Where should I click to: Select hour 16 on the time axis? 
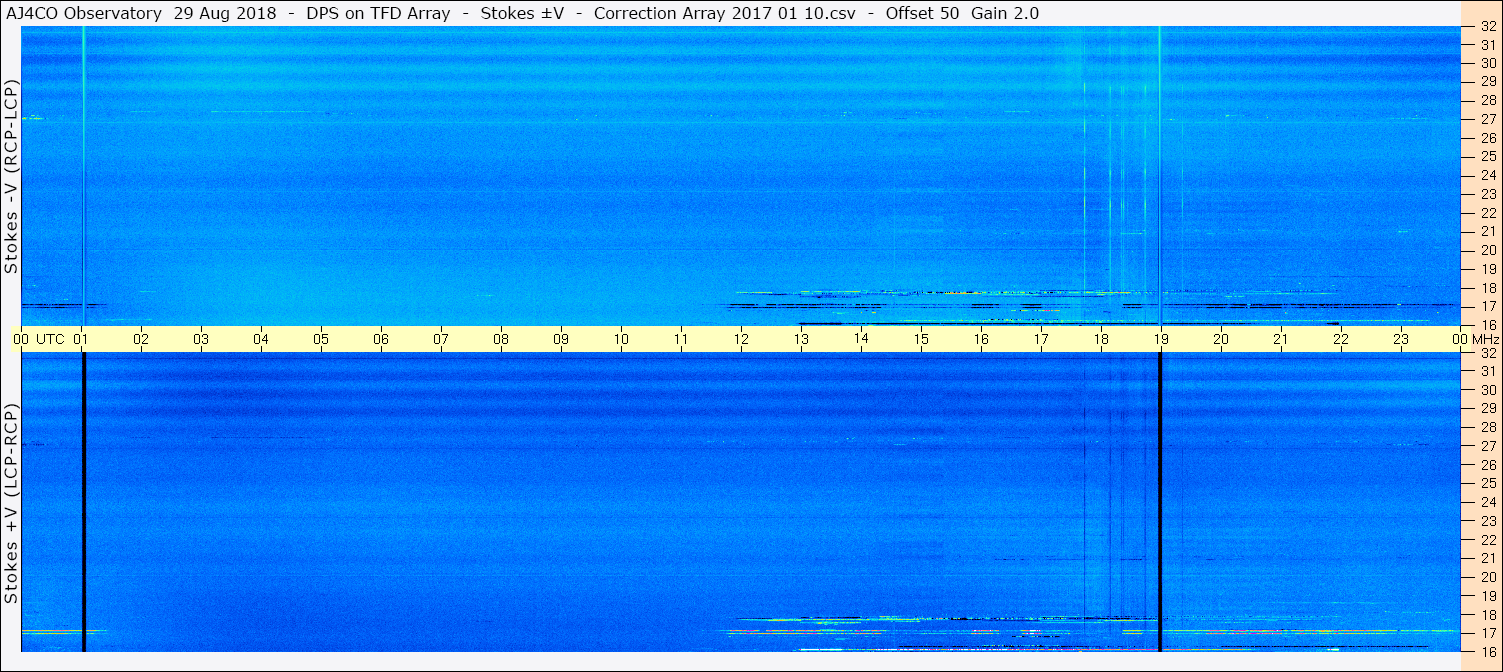point(981,339)
